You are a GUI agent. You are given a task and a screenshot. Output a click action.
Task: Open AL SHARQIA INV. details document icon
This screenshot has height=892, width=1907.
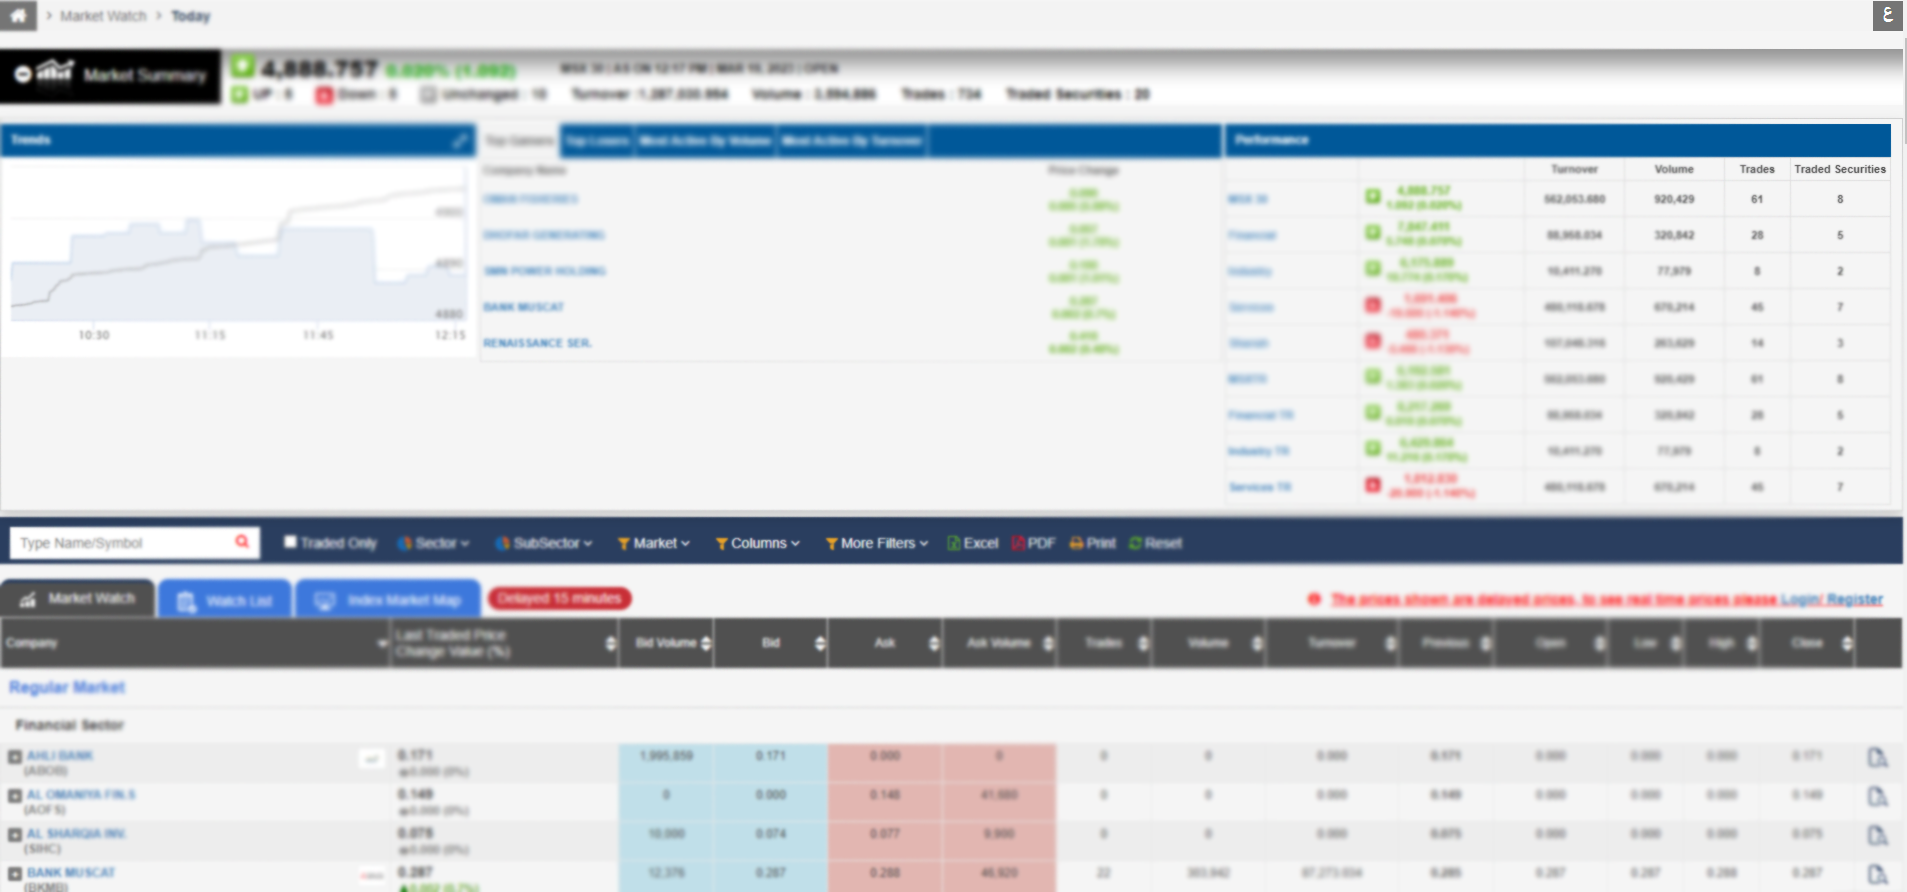(1878, 836)
